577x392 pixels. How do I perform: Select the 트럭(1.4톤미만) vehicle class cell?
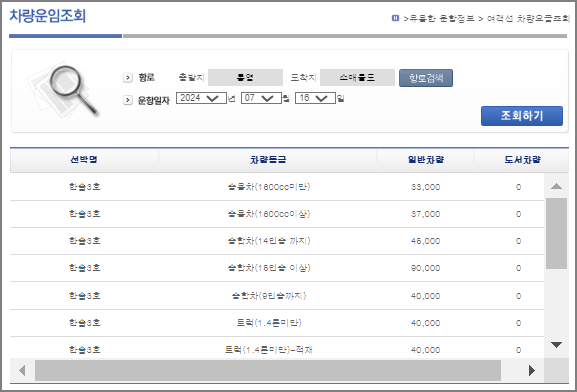click(x=269, y=323)
